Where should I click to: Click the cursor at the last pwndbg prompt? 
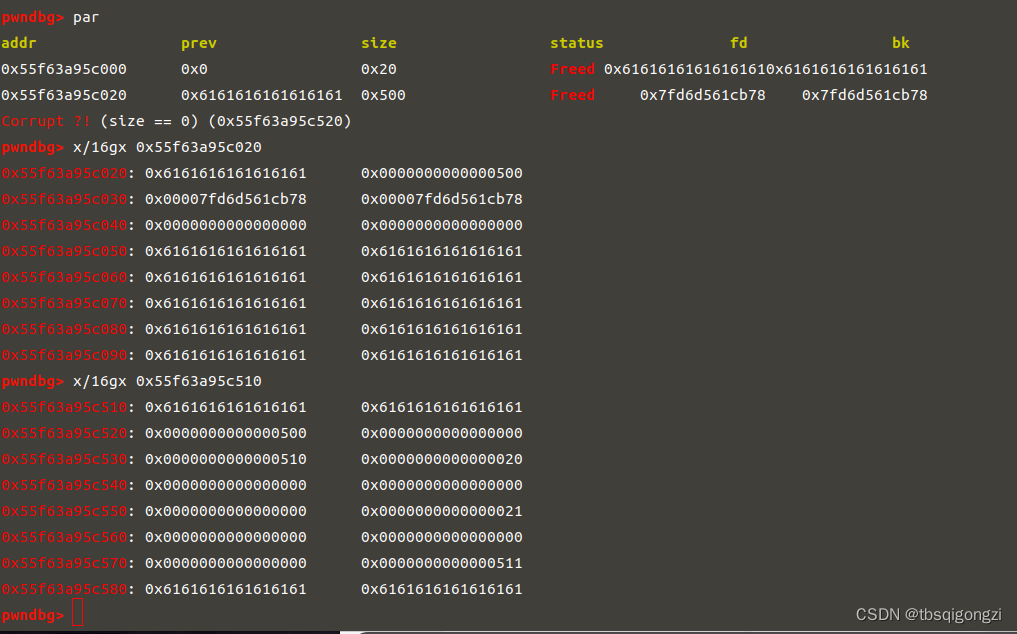click(77, 613)
